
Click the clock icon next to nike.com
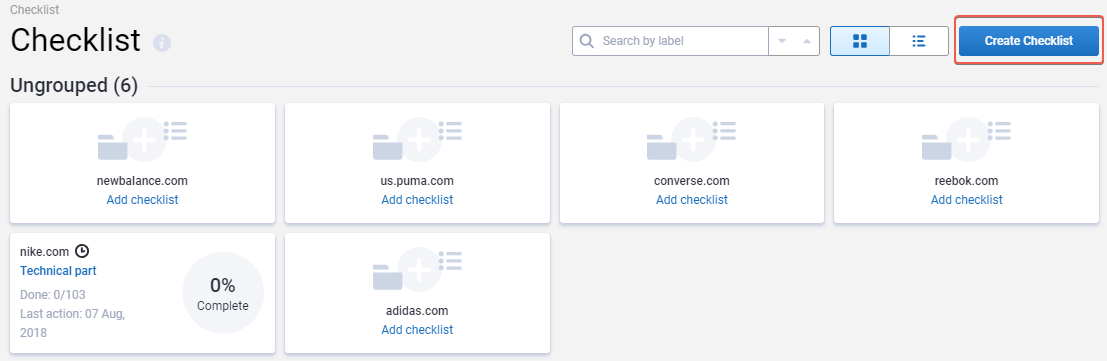click(83, 251)
